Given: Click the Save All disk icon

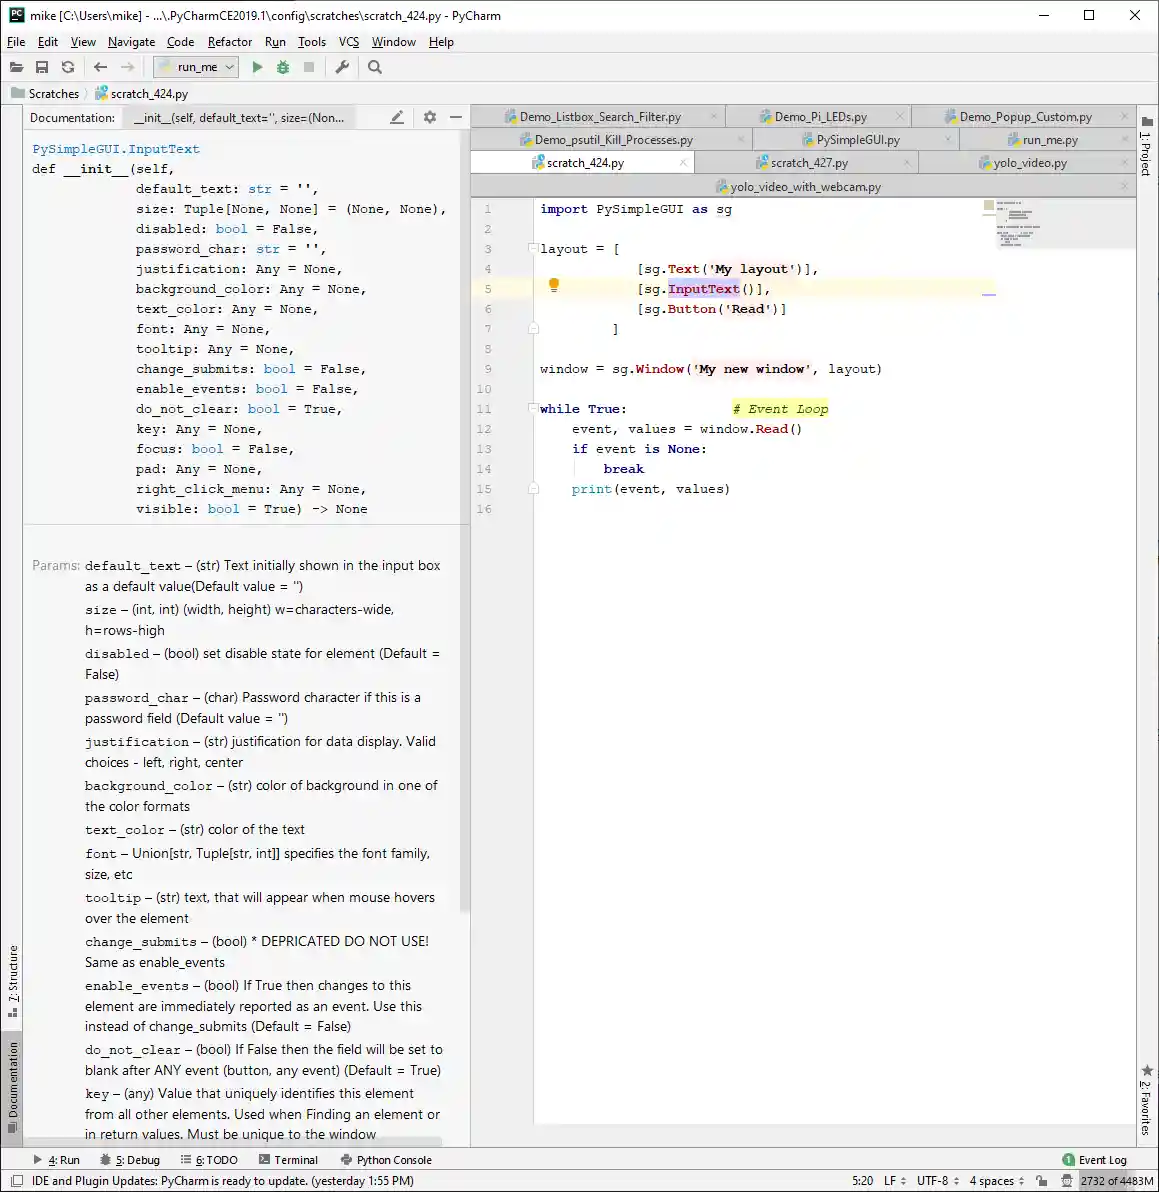Looking at the screenshot, I should 42,67.
